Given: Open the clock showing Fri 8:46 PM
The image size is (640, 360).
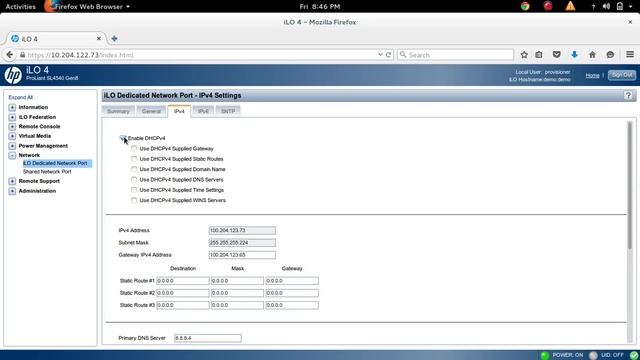Looking at the screenshot, I should click(320, 7).
